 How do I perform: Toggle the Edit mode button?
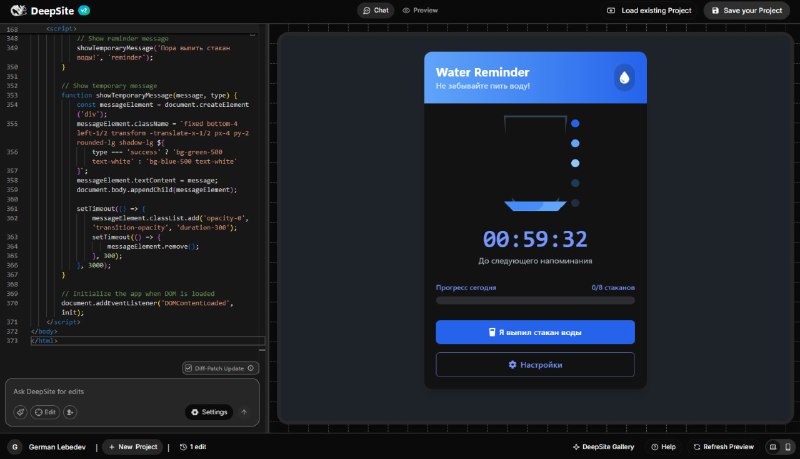(44, 412)
